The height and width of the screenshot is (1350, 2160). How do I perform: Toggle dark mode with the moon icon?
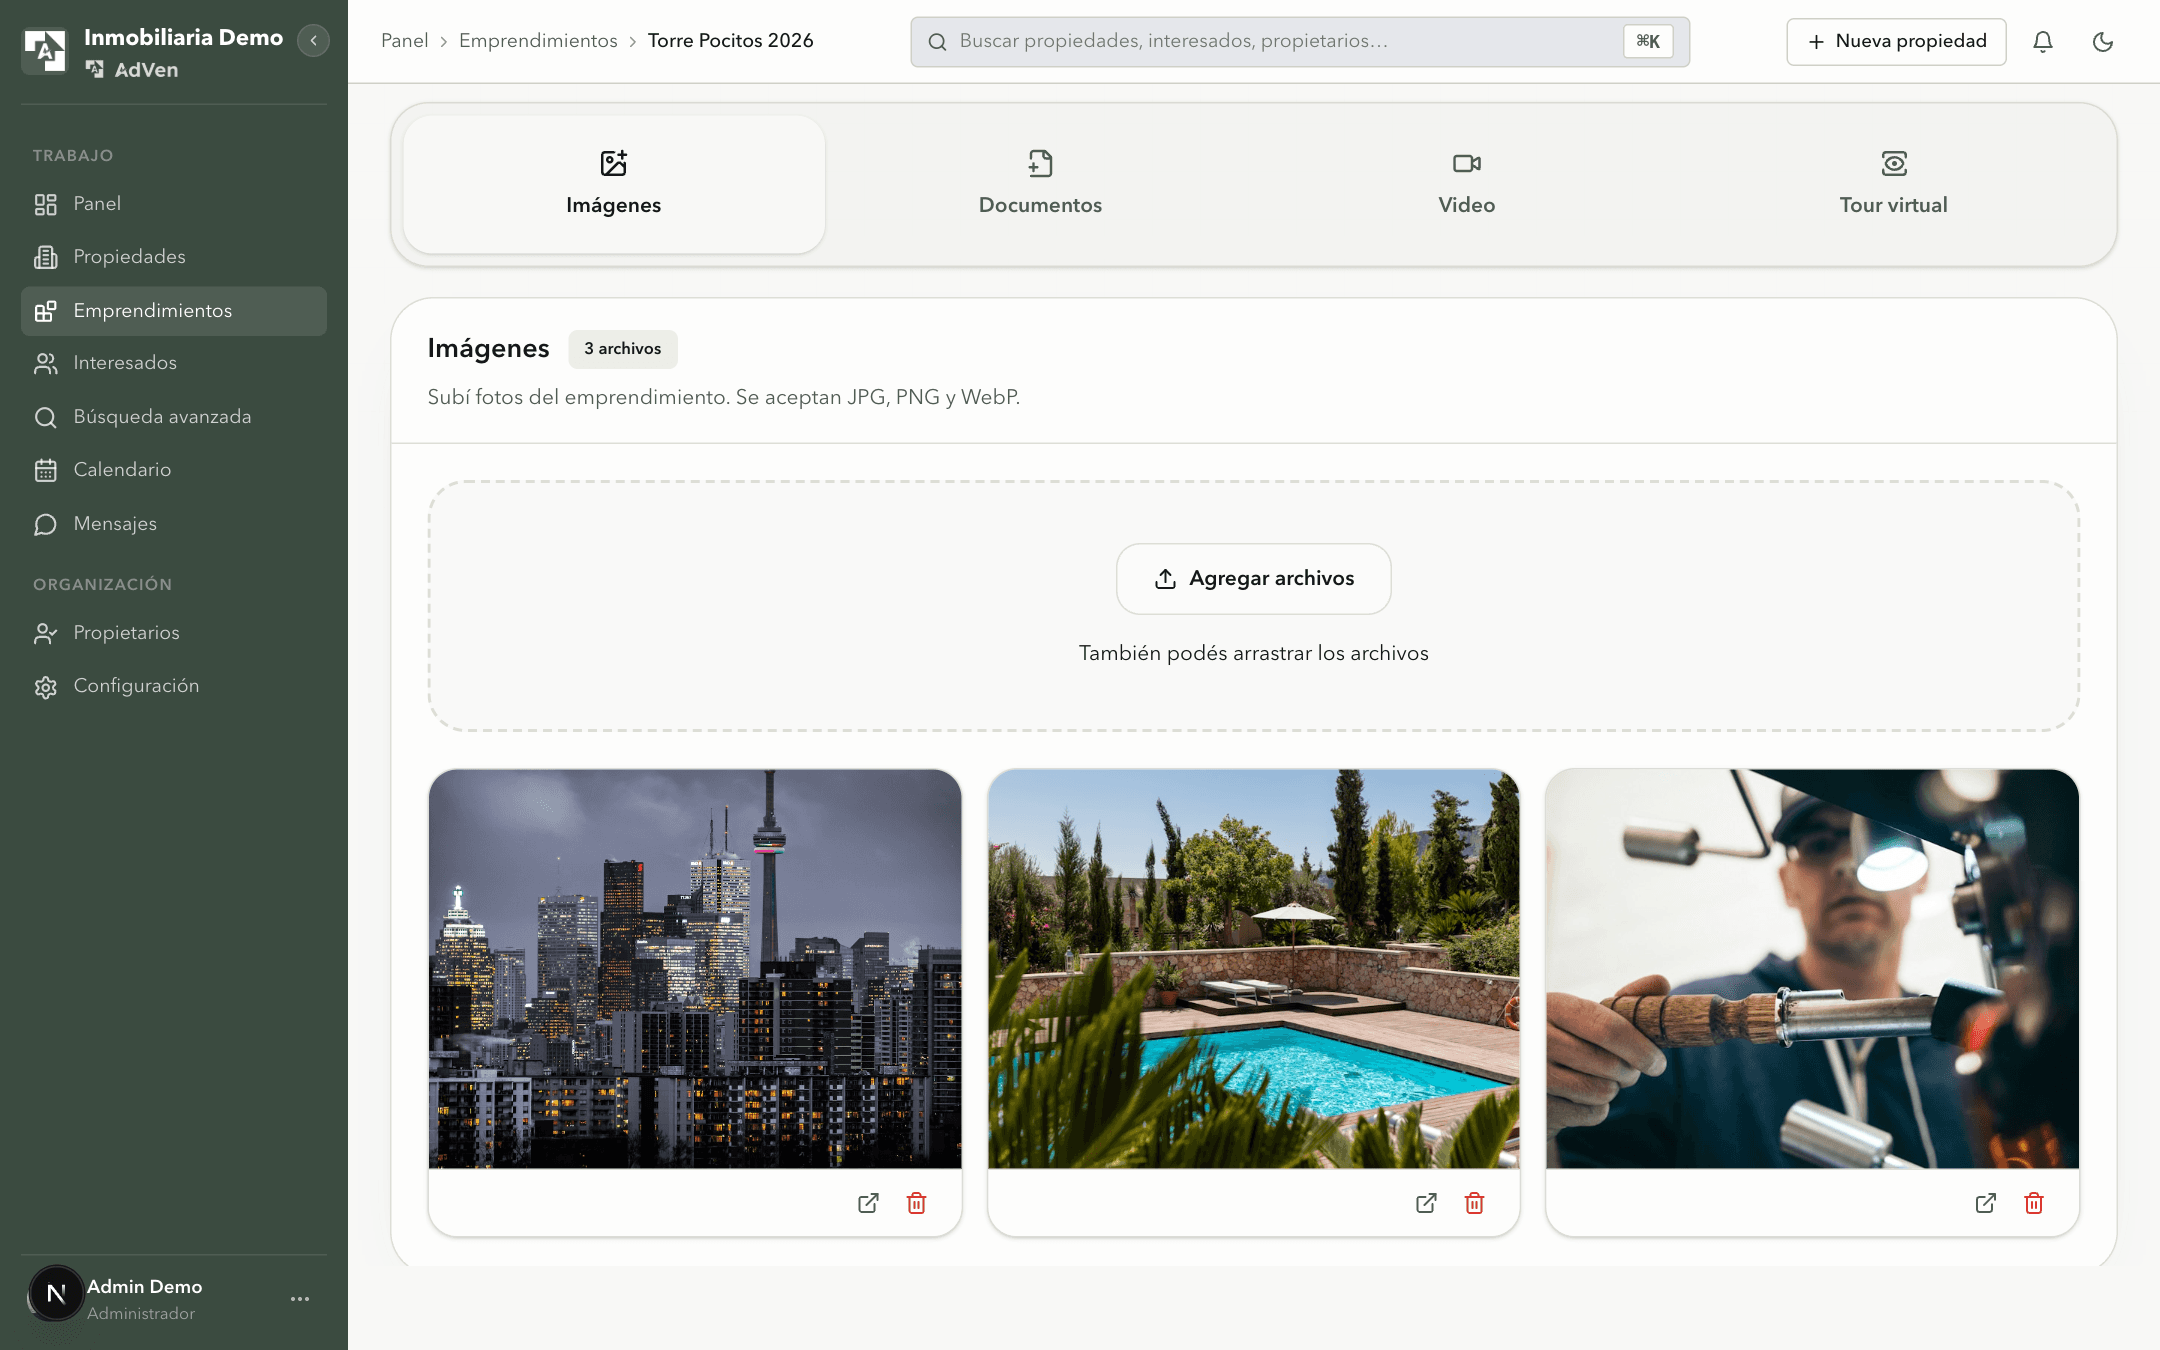pos(2103,42)
